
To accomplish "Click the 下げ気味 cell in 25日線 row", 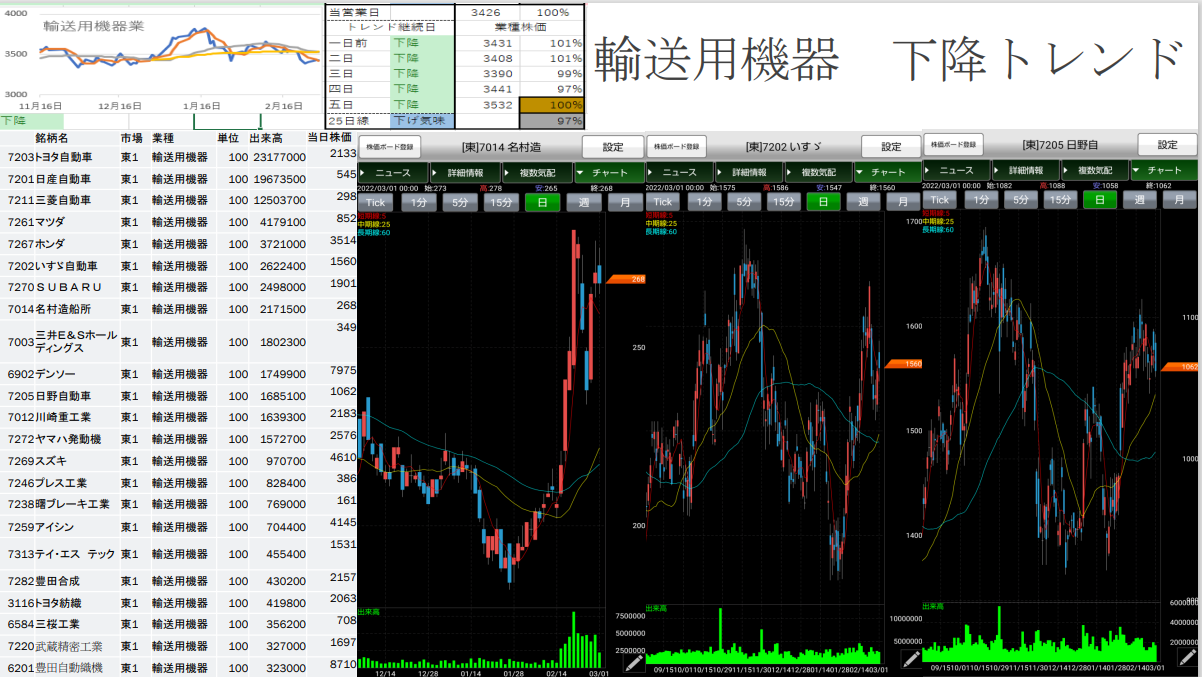I will point(421,120).
